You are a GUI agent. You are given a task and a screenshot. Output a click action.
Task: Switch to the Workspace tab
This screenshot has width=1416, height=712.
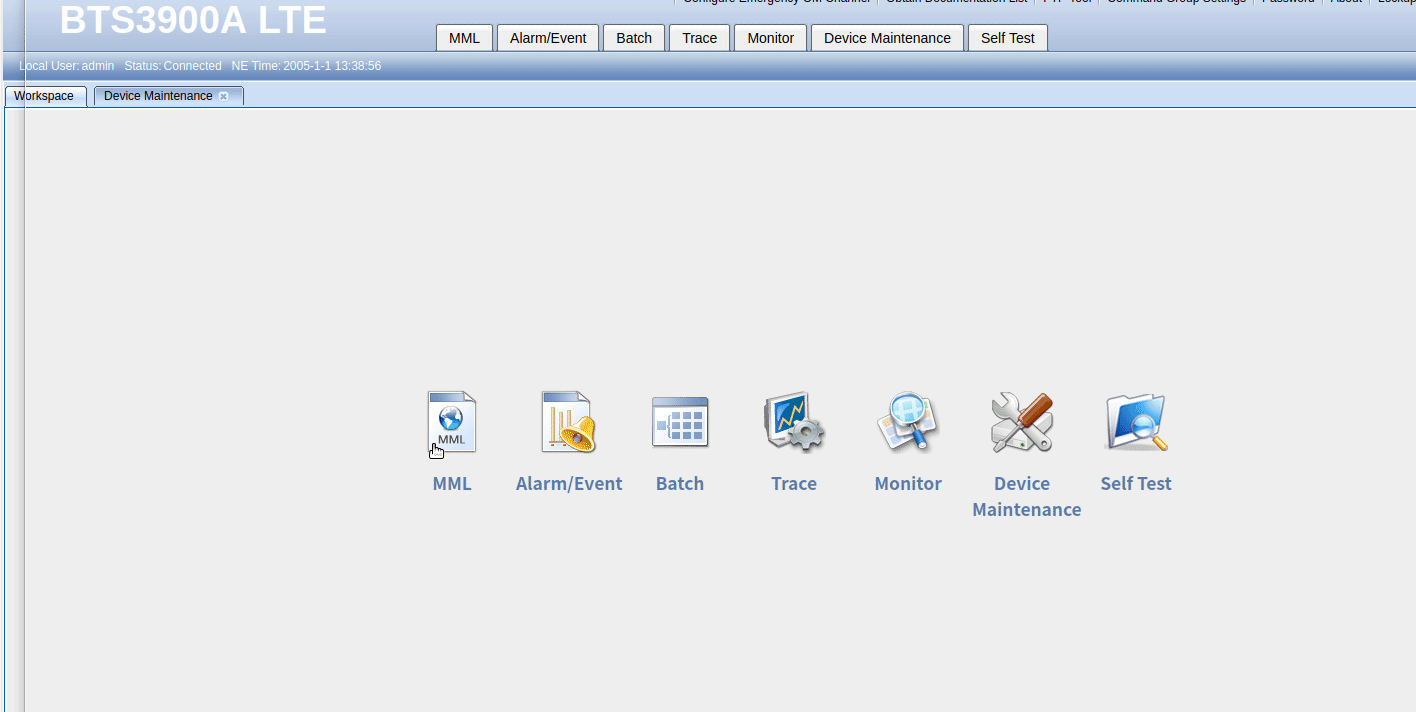tap(45, 96)
